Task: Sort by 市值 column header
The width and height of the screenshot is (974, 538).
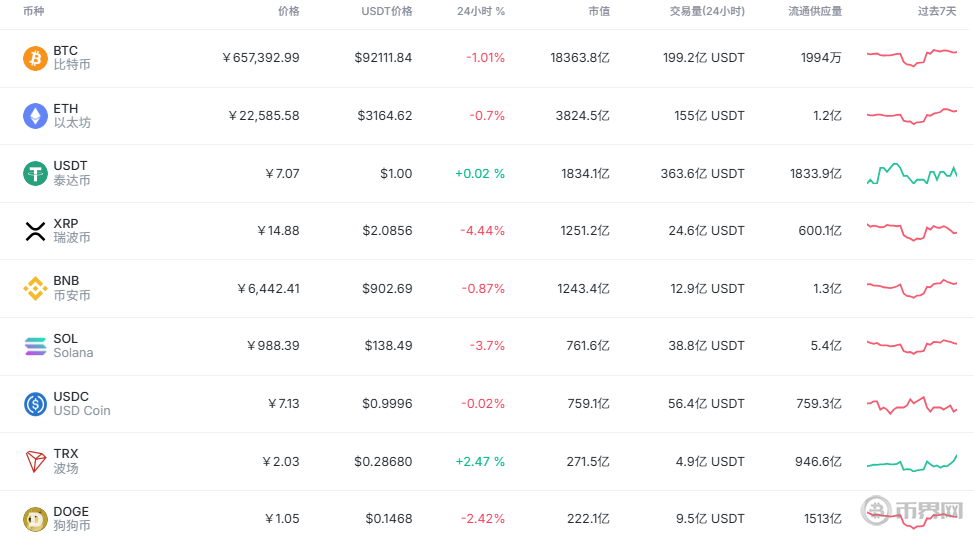Action: pos(597,12)
